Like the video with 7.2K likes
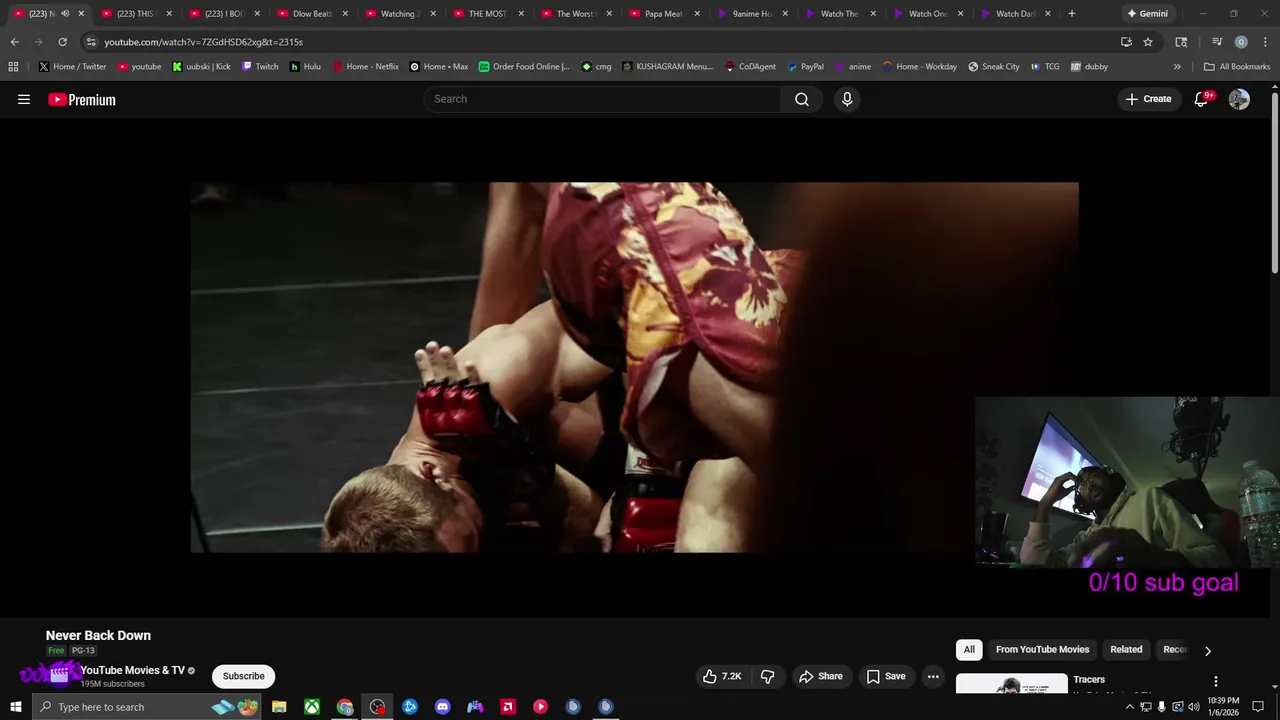 point(722,676)
